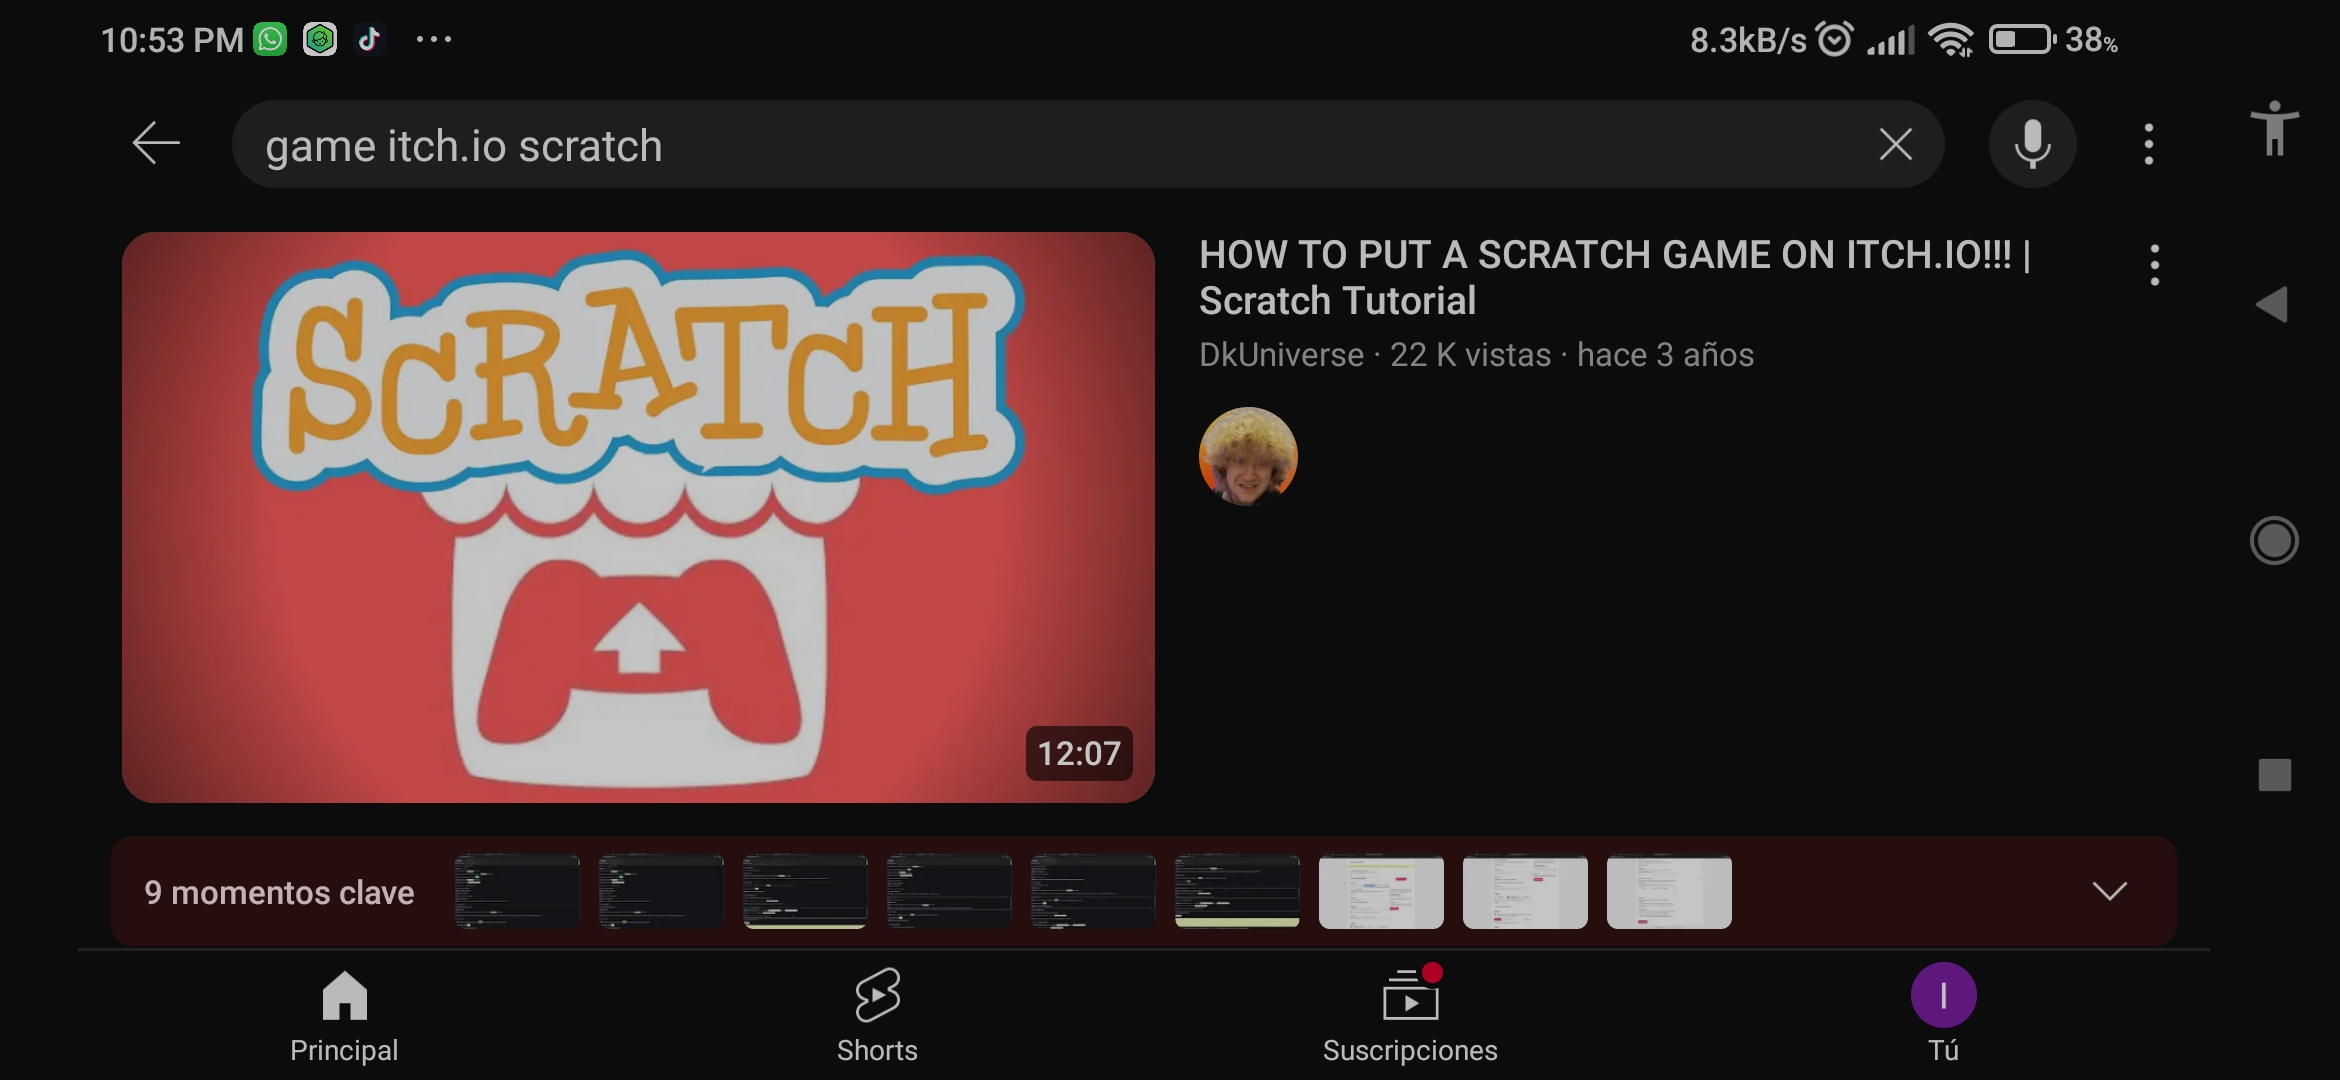The image size is (2340, 1080).
Task: Open the three-dot menu beside the microphone
Action: (x=2147, y=144)
